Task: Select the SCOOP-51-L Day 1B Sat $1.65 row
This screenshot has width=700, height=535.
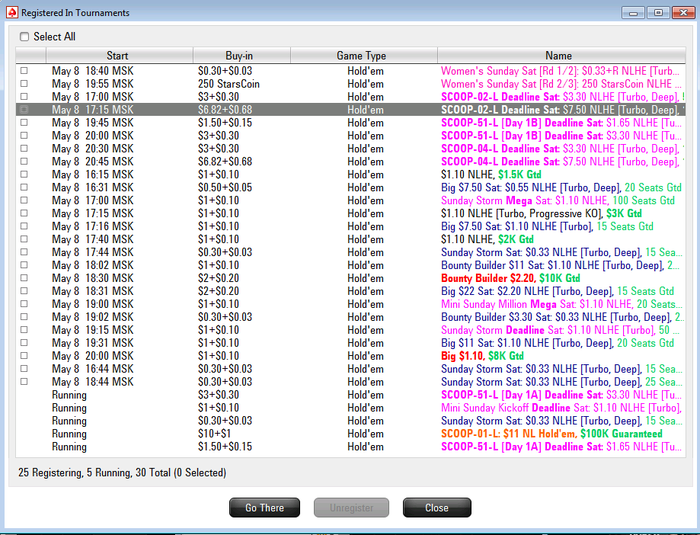Action: 350,122
